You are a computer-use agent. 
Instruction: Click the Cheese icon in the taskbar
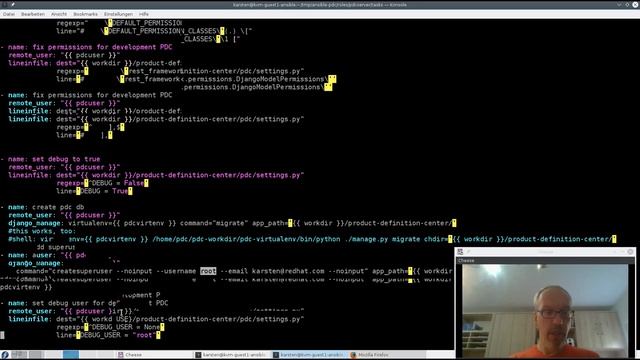(x=121, y=355)
